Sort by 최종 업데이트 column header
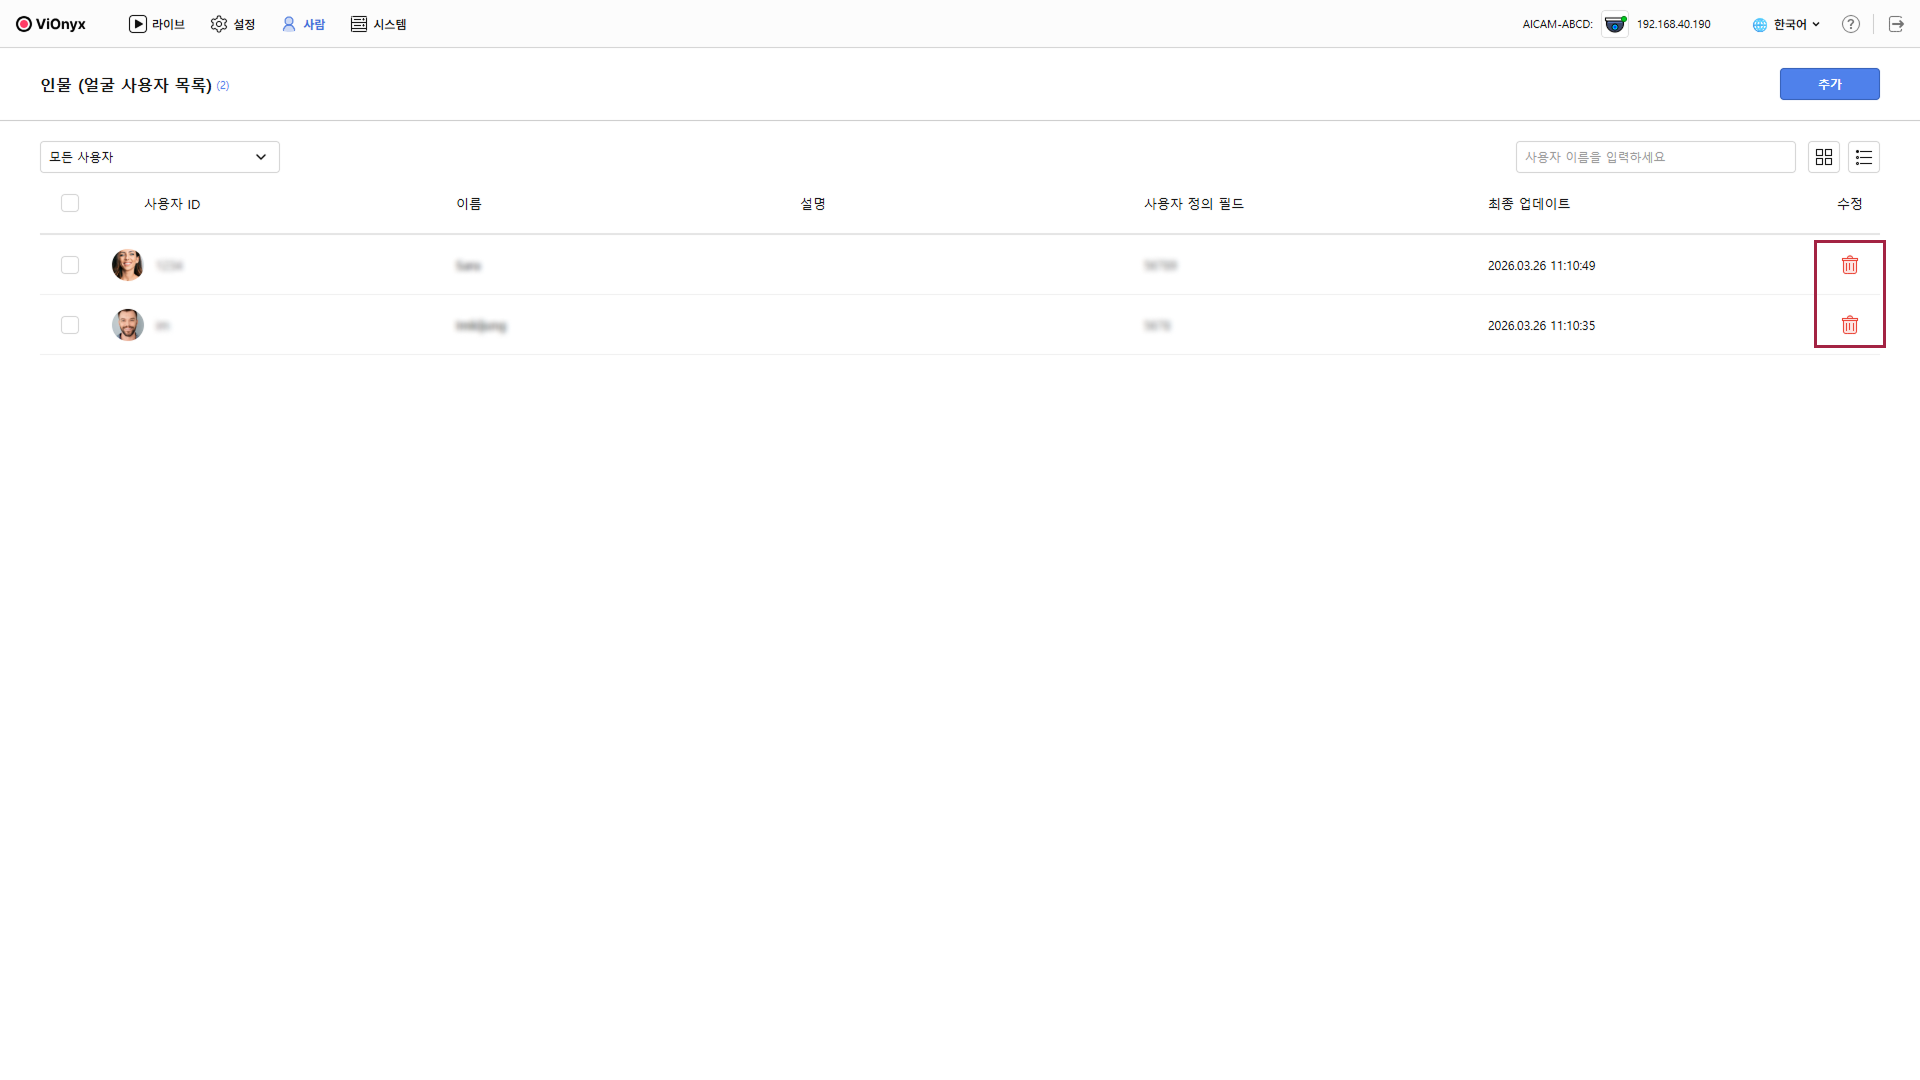Screen dimensions: 1920x1080 pyautogui.click(x=1528, y=204)
